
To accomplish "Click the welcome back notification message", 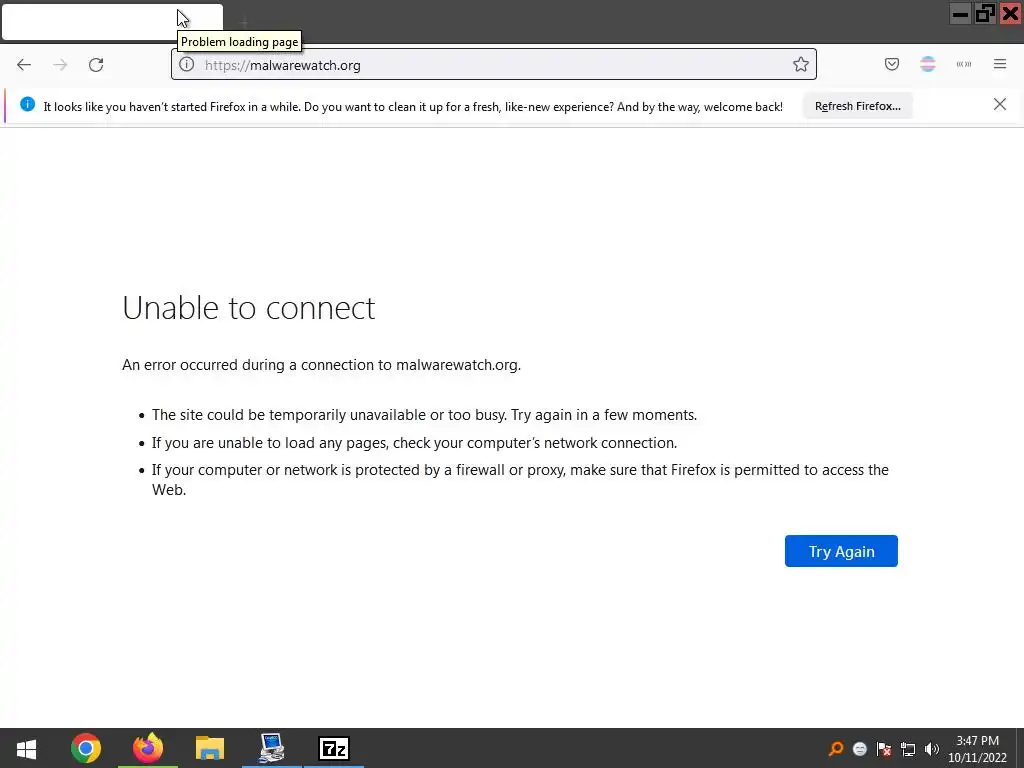I will (x=413, y=106).
